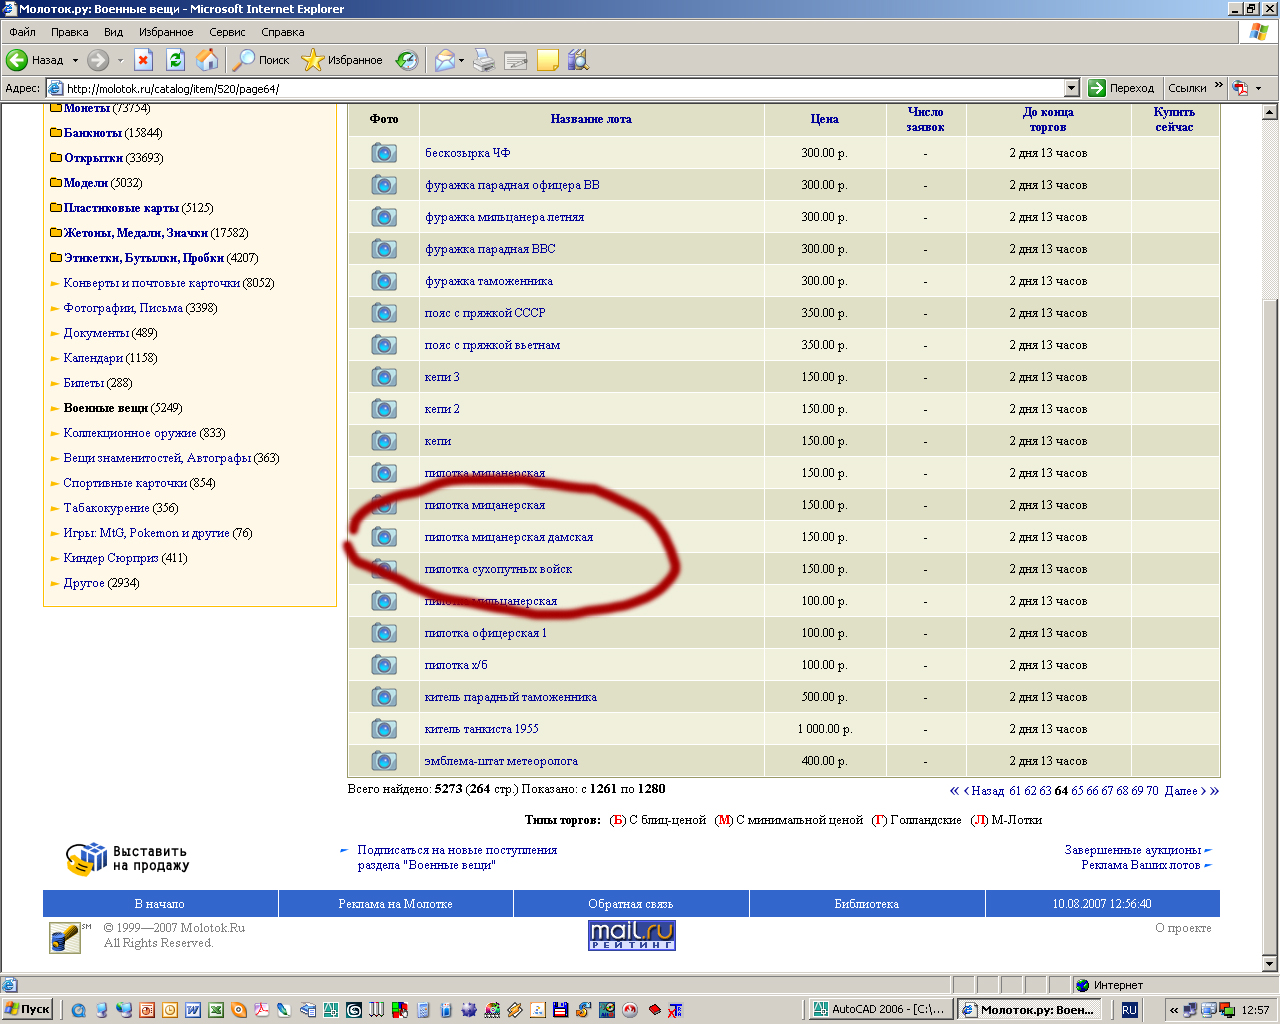Open lot китель парадный таможенника
This screenshot has height=1024, width=1280.
tap(511, 697)
